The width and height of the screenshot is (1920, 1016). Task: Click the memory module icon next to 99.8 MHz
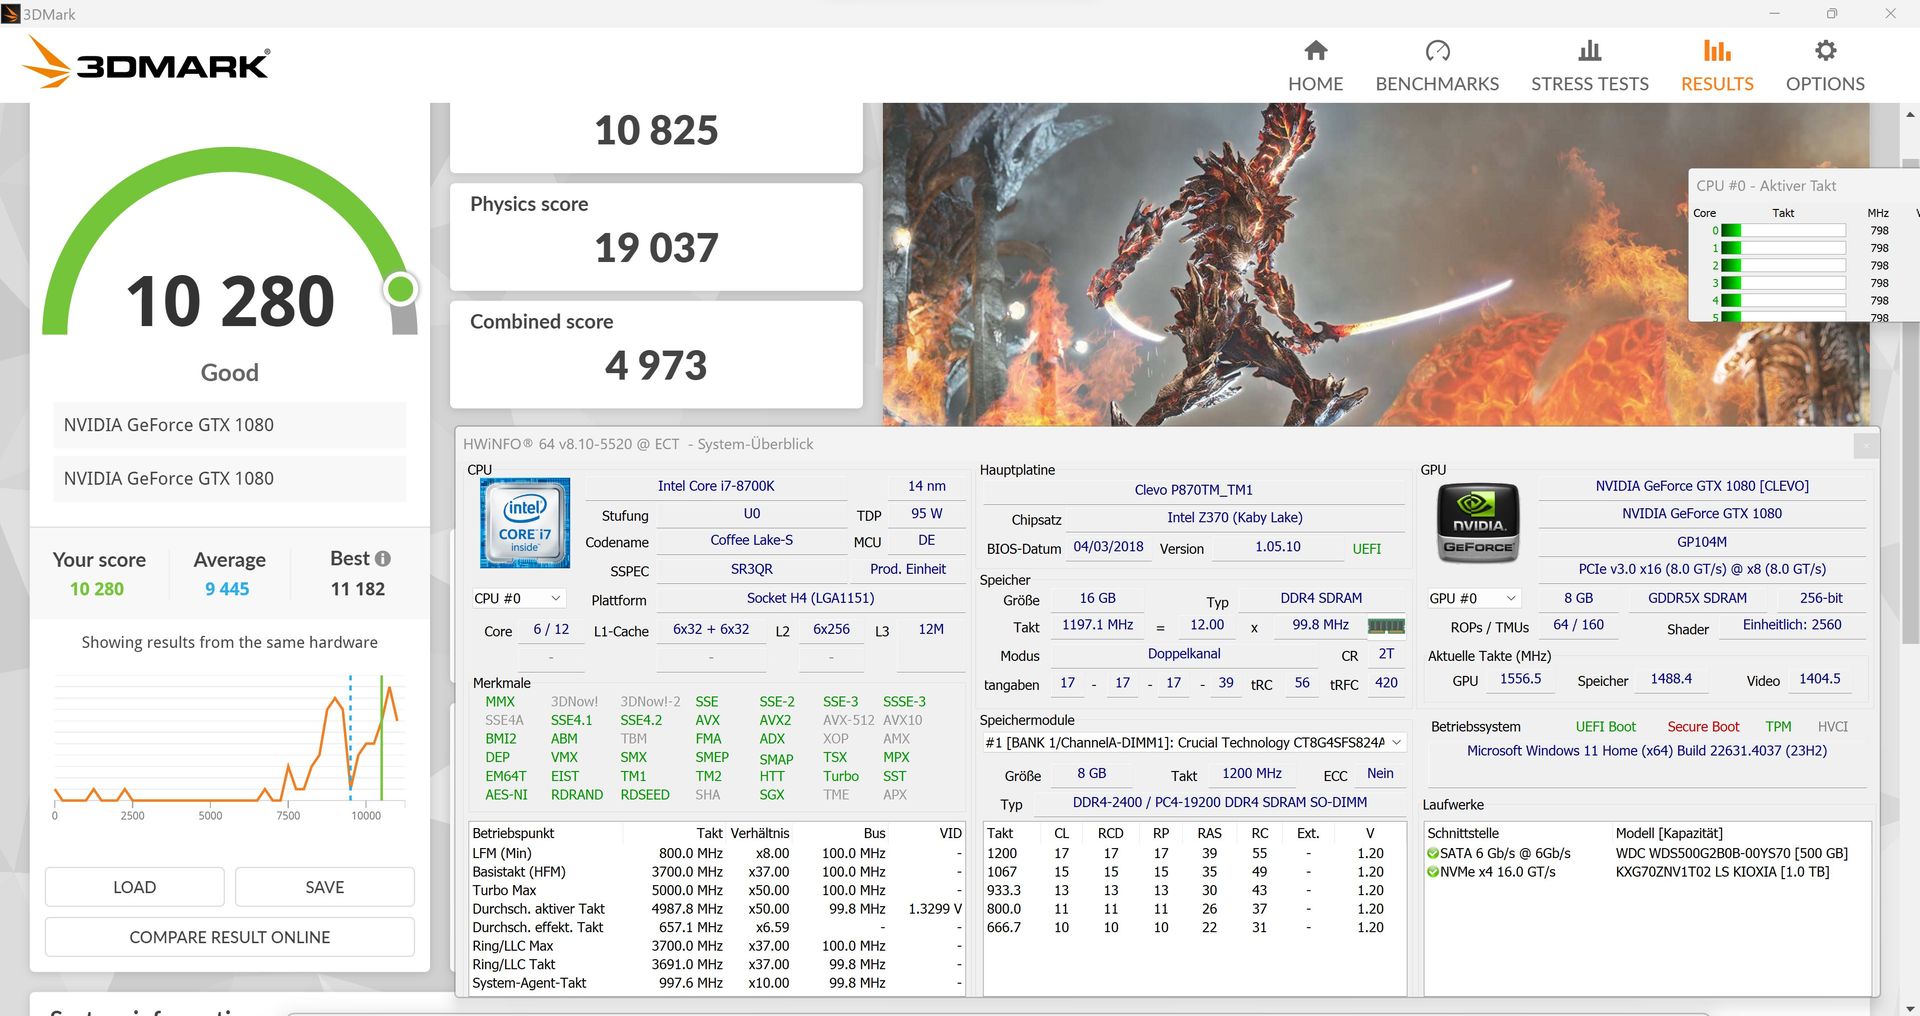1386,626
